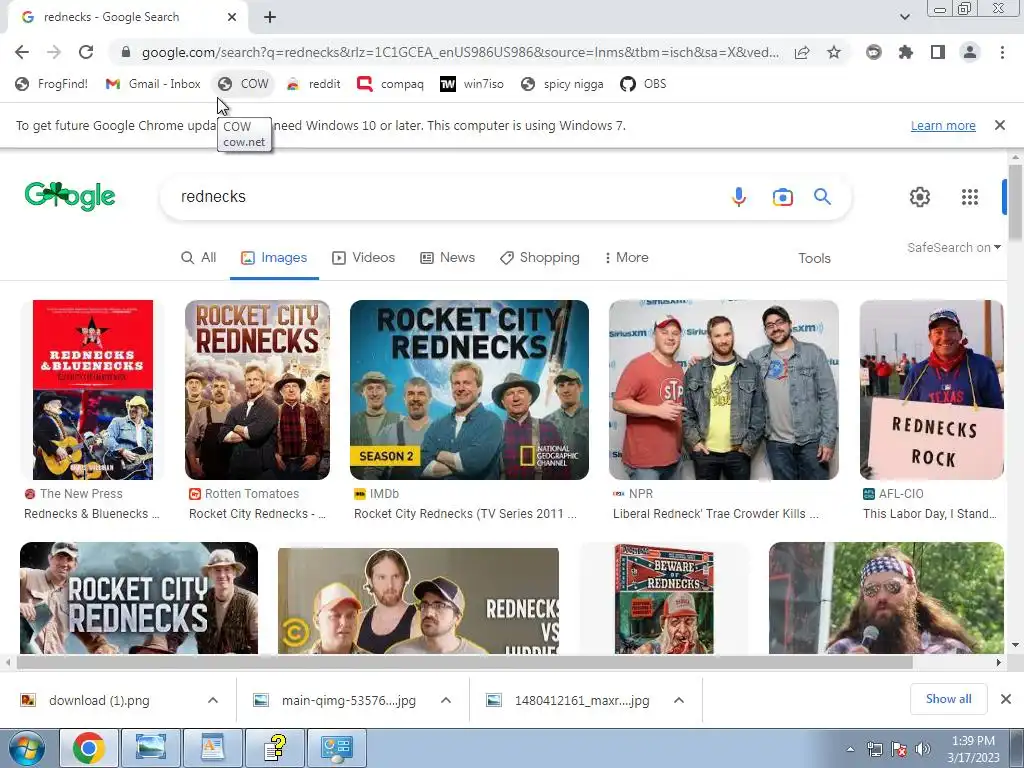Open the compaq bookmark
Image resolution: width=1024 pixels, height=768 pixels.
(x=391, y=84)
